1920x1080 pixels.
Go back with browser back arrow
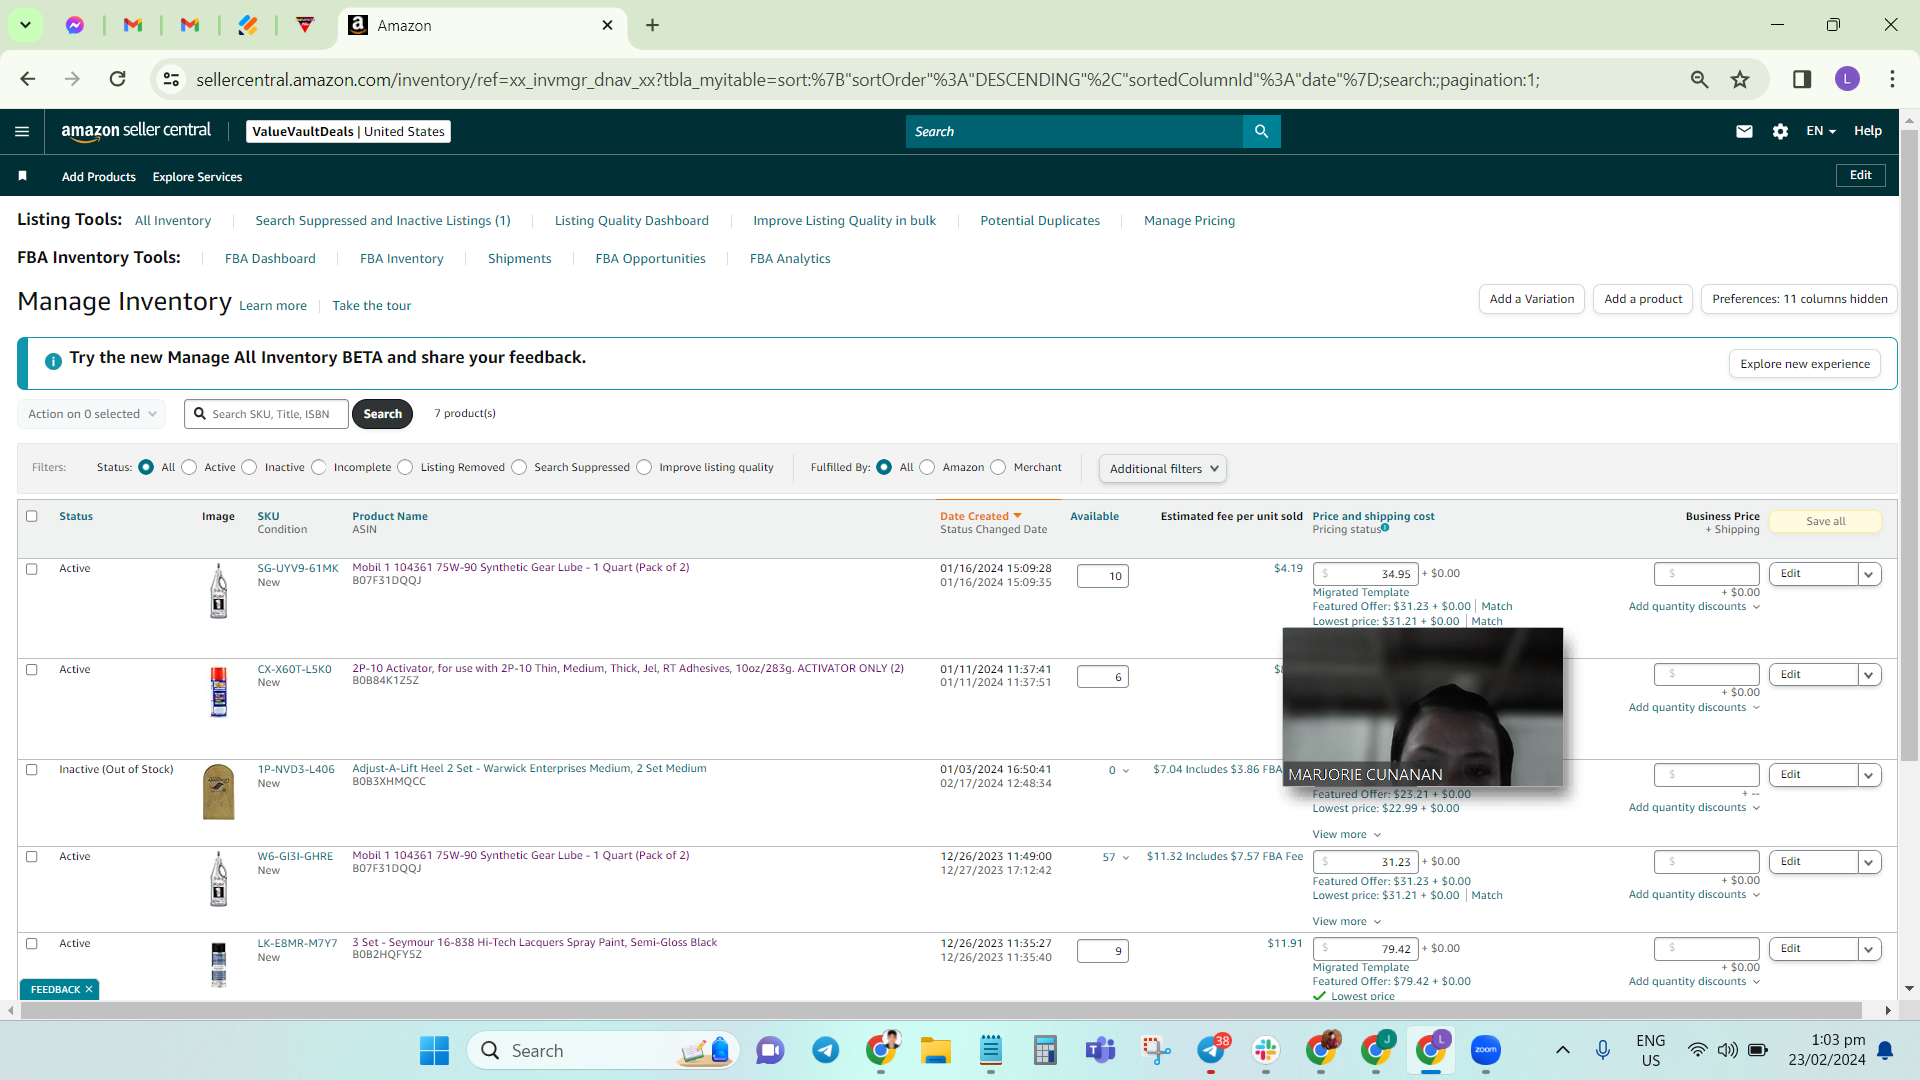pos(28,79)
